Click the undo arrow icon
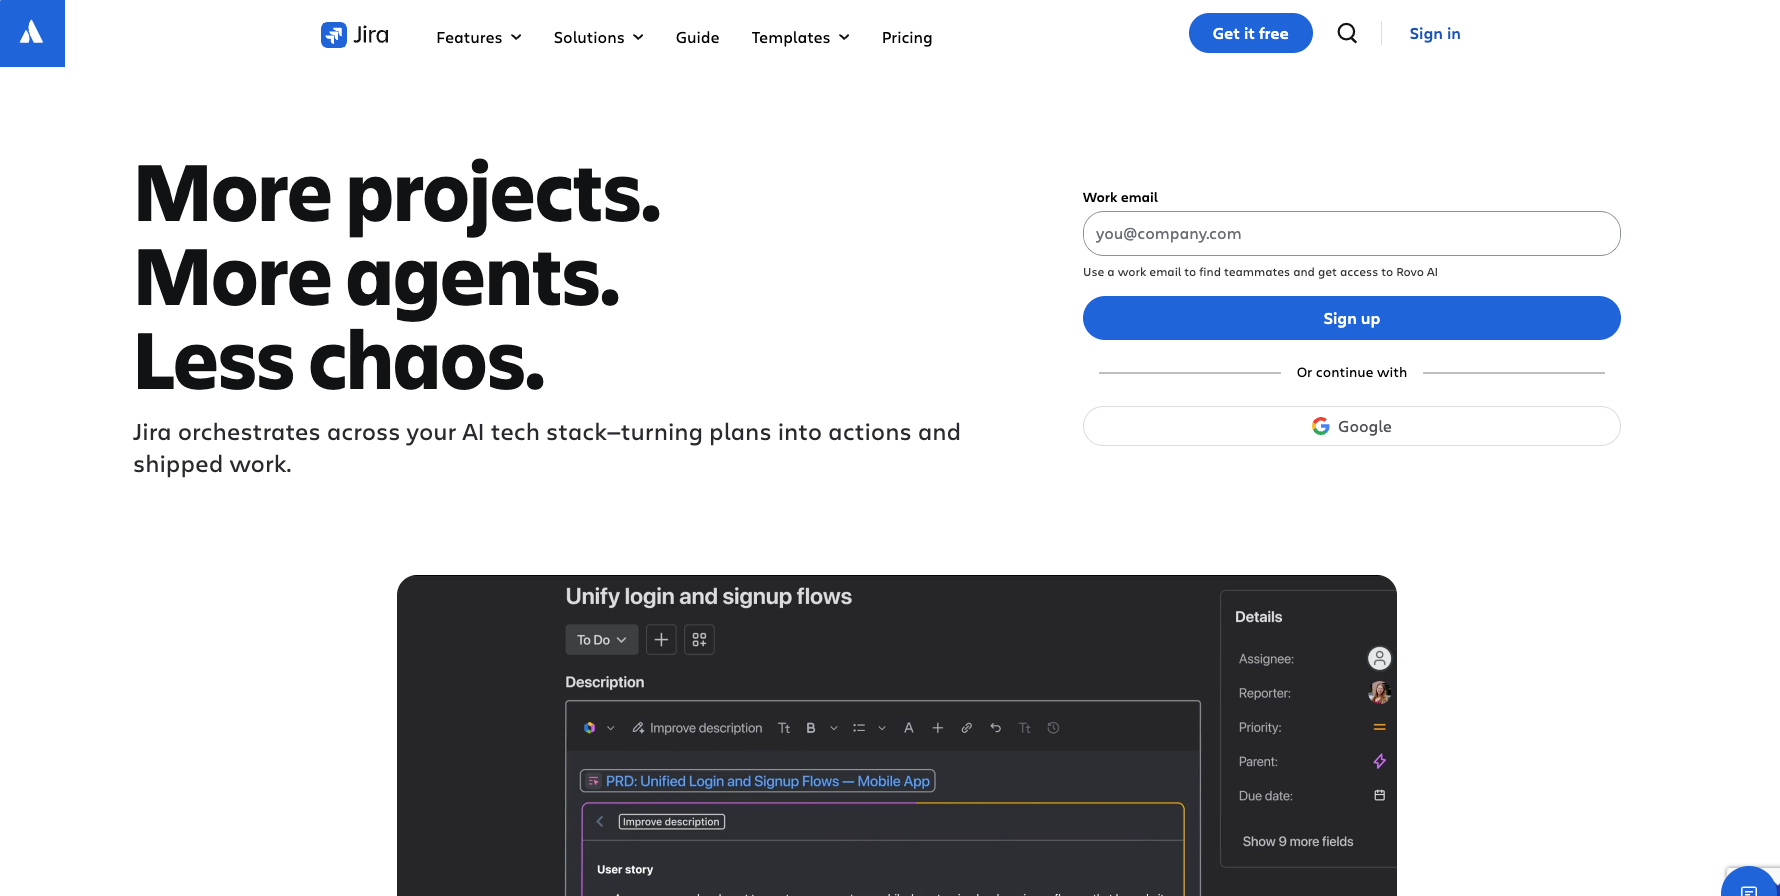The height and width of the screenshot is (896, 1780). pos(995,728)
